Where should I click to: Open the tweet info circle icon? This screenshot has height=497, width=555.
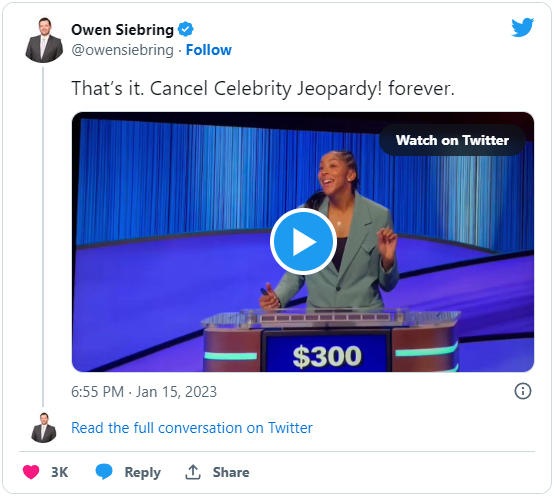522,391
